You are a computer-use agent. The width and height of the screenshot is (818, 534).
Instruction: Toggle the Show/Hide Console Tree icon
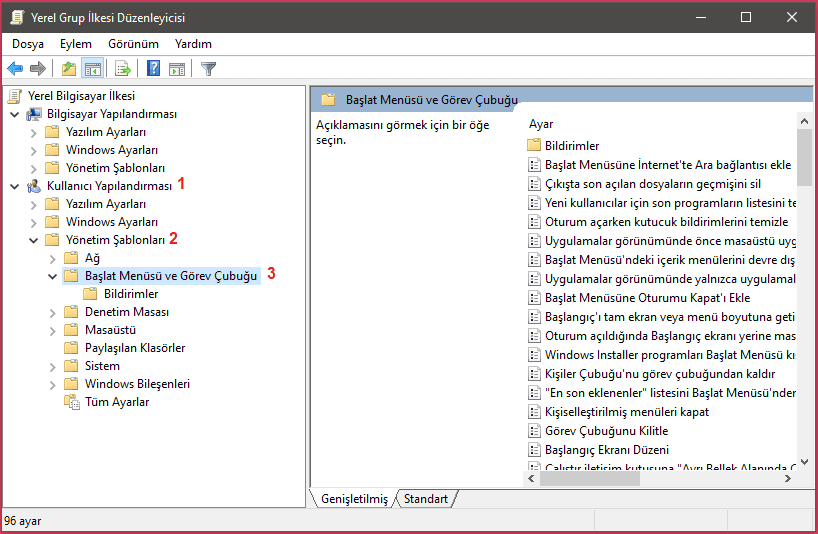[92, 68]
